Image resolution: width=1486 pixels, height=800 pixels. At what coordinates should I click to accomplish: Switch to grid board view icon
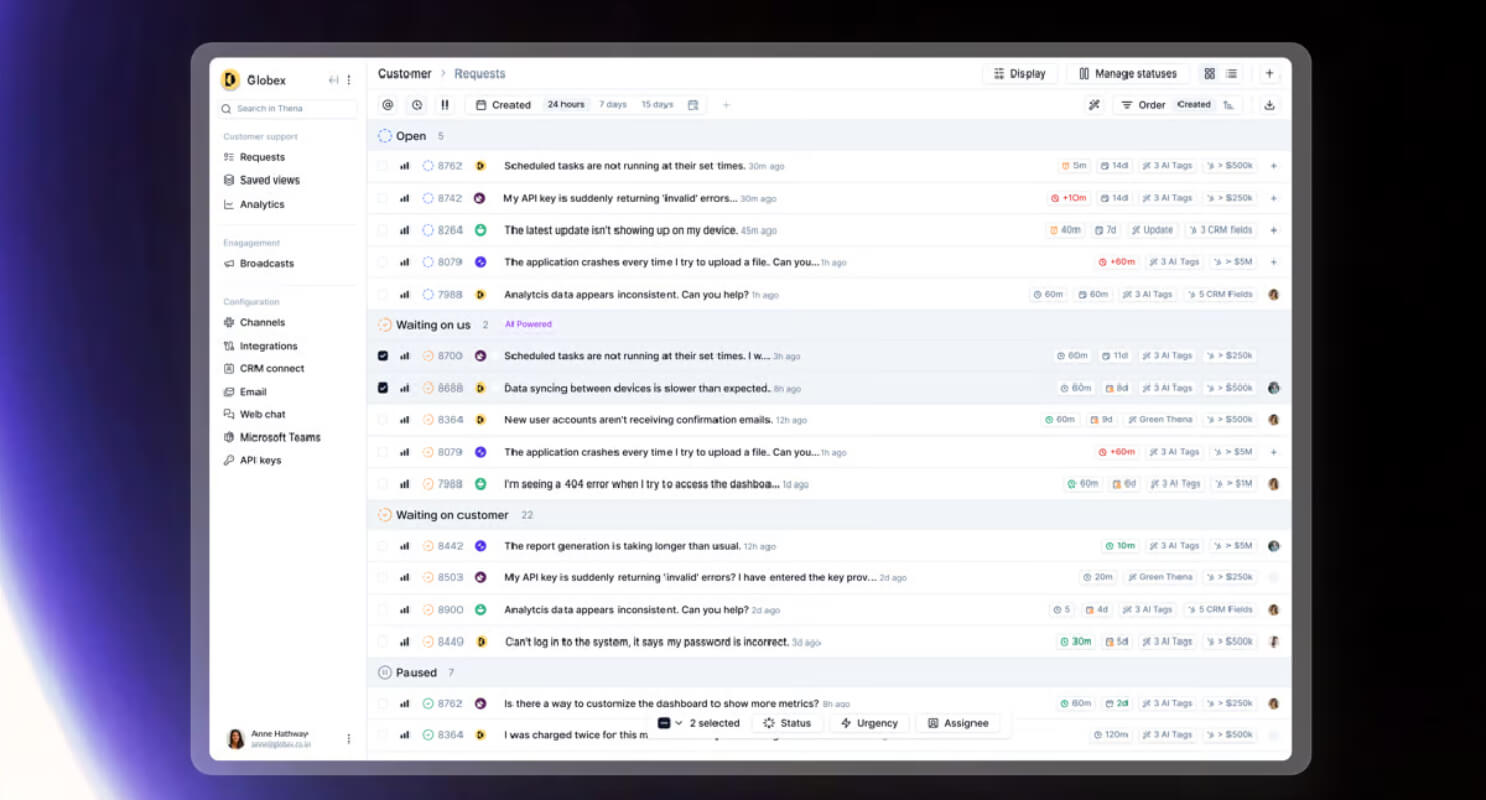click(1210, 74)
